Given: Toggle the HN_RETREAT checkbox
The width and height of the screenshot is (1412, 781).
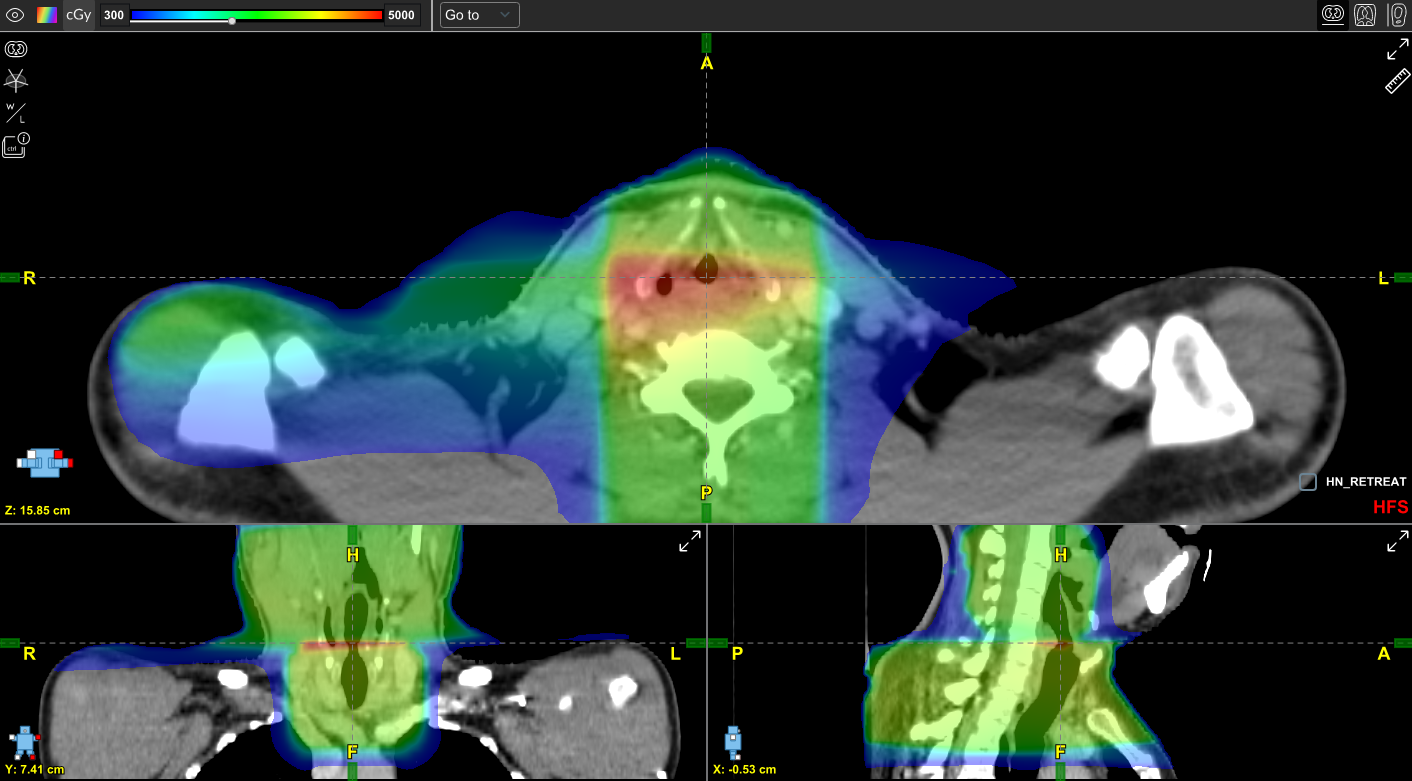Looking at the screenshot, I should click(x=1308, y=482).
